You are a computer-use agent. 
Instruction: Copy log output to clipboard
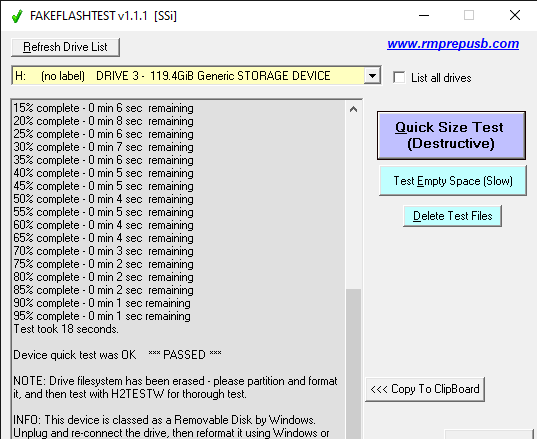[x=425, y=389]
